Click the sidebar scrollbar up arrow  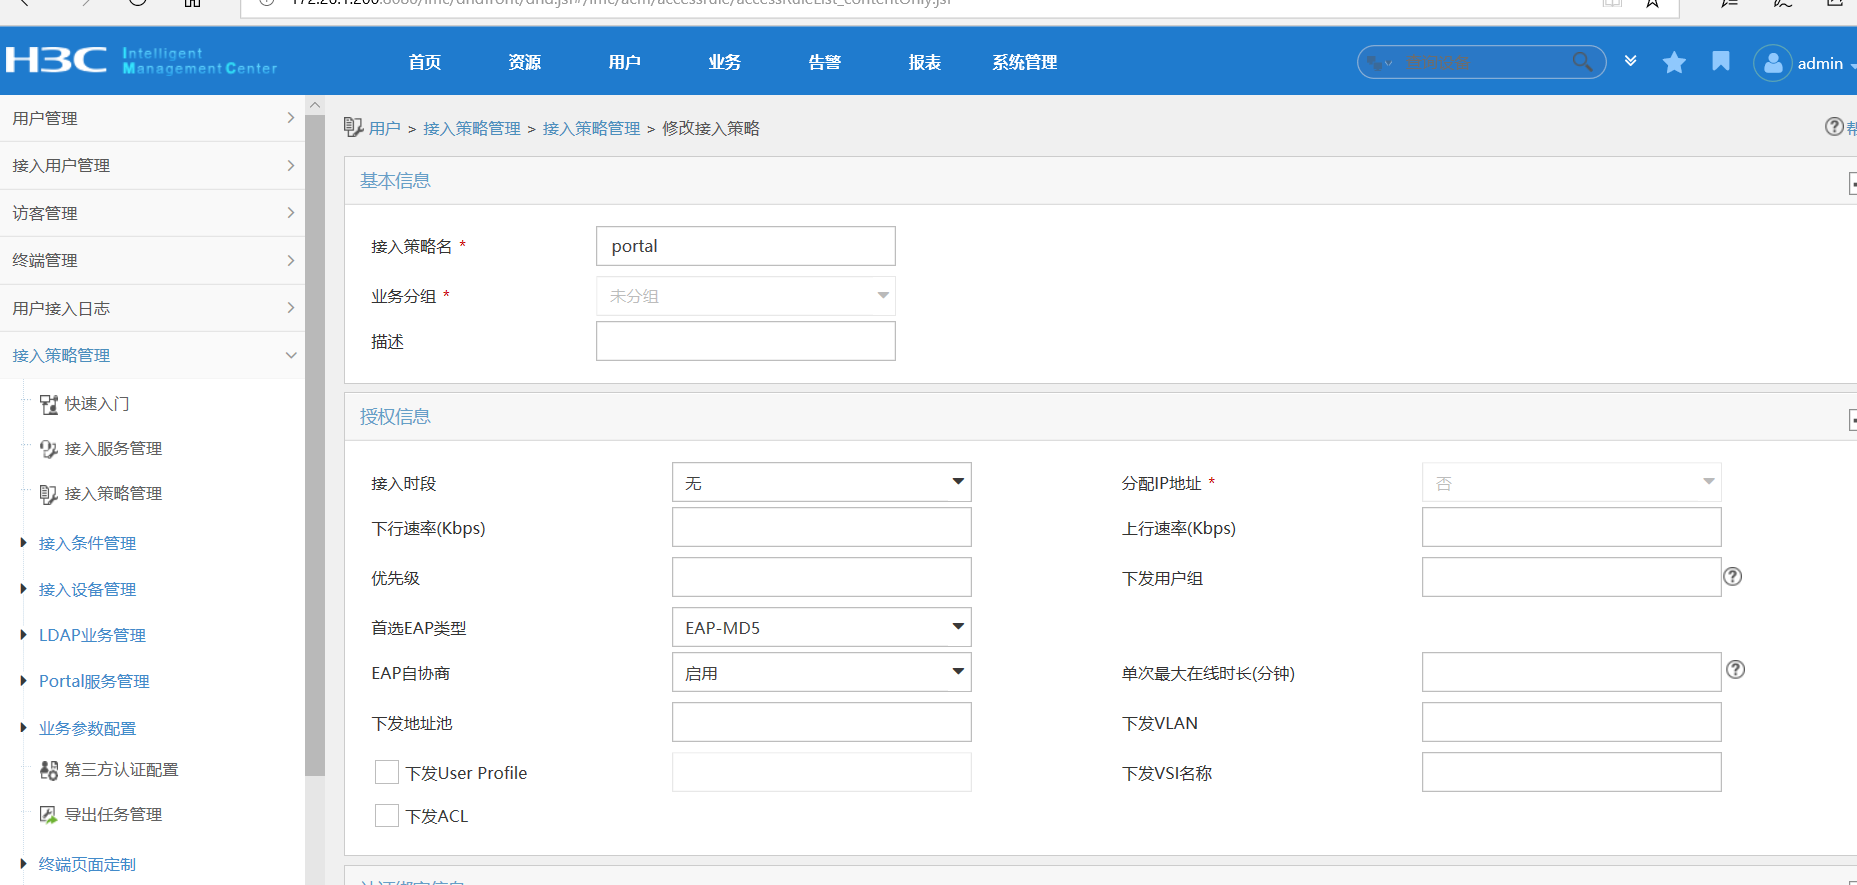(x=315, y=105)
